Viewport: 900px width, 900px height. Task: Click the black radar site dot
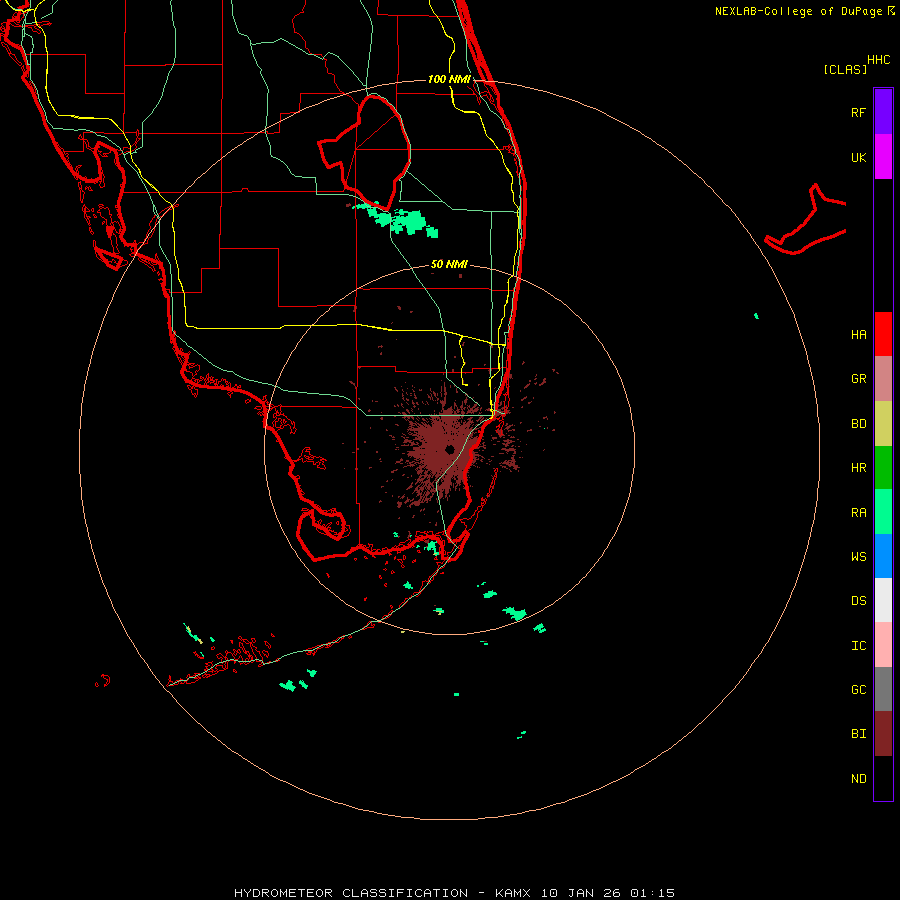(449, 449)
